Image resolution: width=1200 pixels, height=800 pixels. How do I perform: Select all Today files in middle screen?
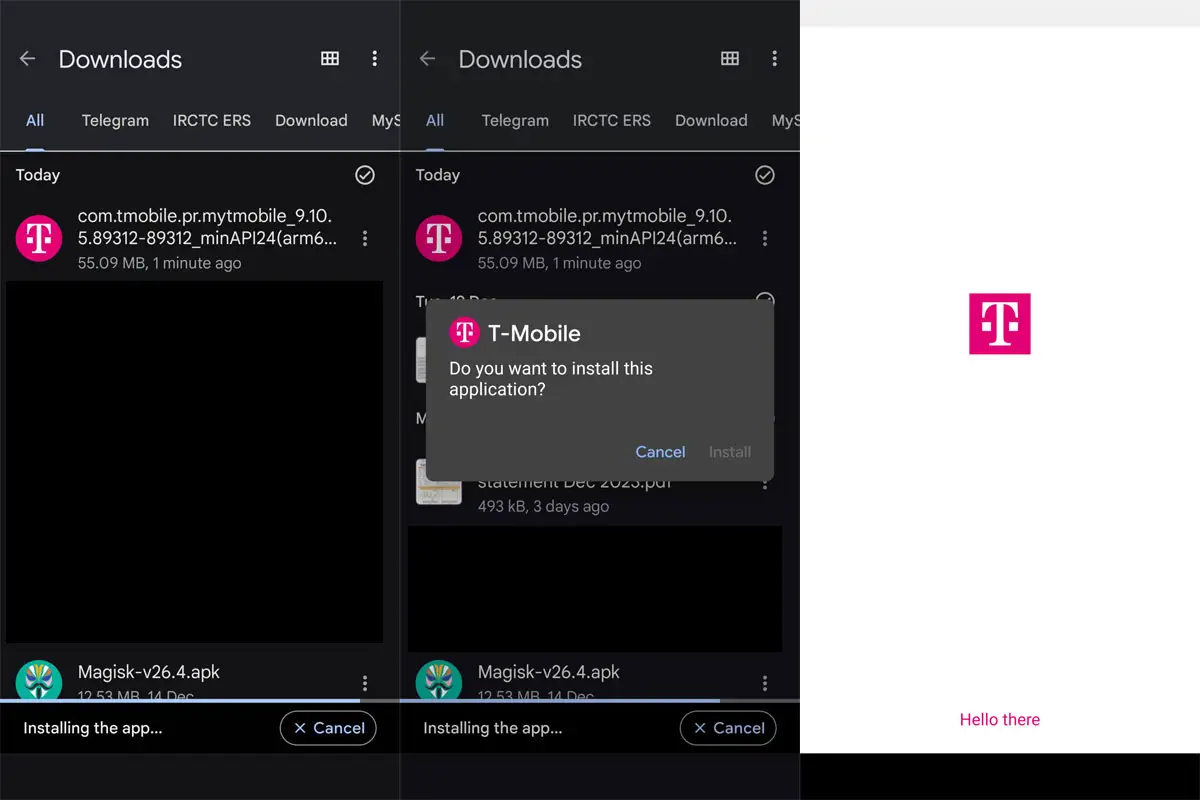click(x=765, y=175)
